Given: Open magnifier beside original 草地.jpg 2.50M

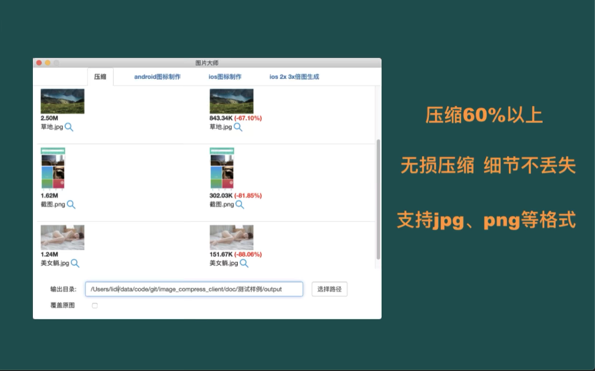Looking at the screenshot, I should [69, 127].
